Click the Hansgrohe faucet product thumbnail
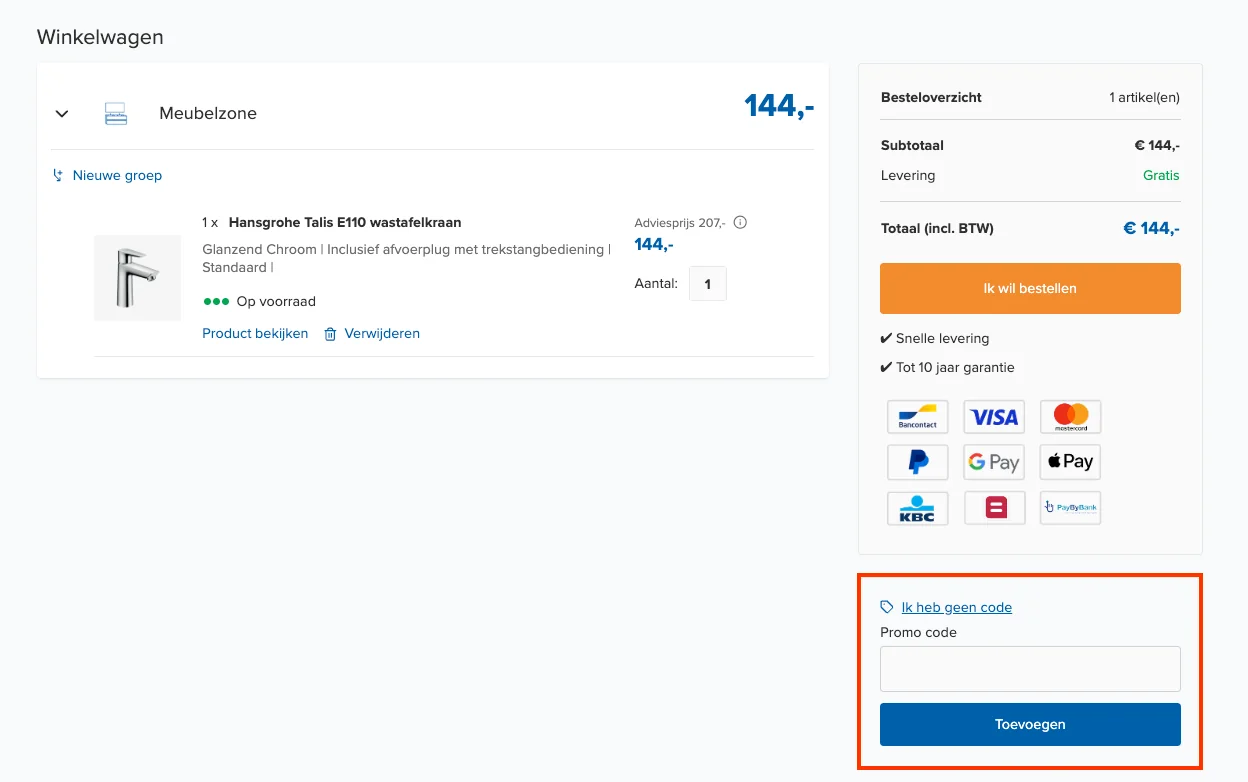This screenshot has width=1248, height=782. pos(137,278)
